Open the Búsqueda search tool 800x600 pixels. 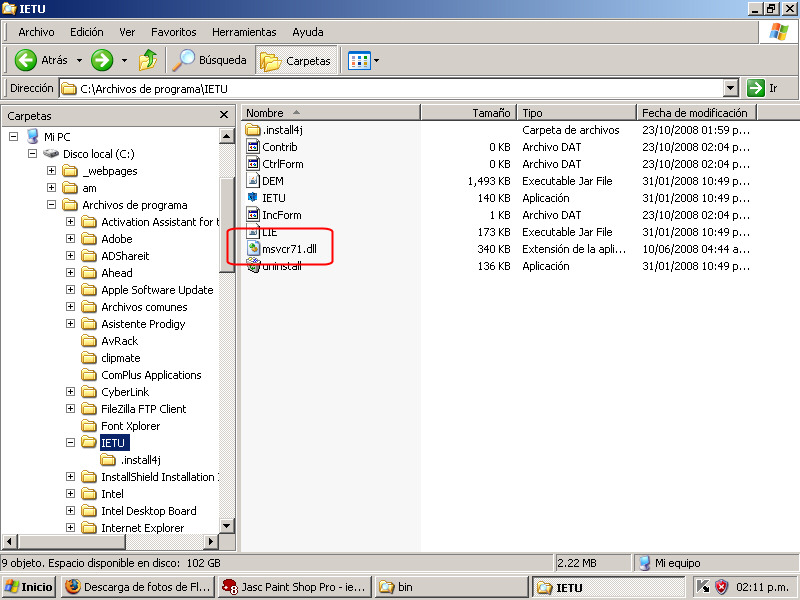point(209,61)
